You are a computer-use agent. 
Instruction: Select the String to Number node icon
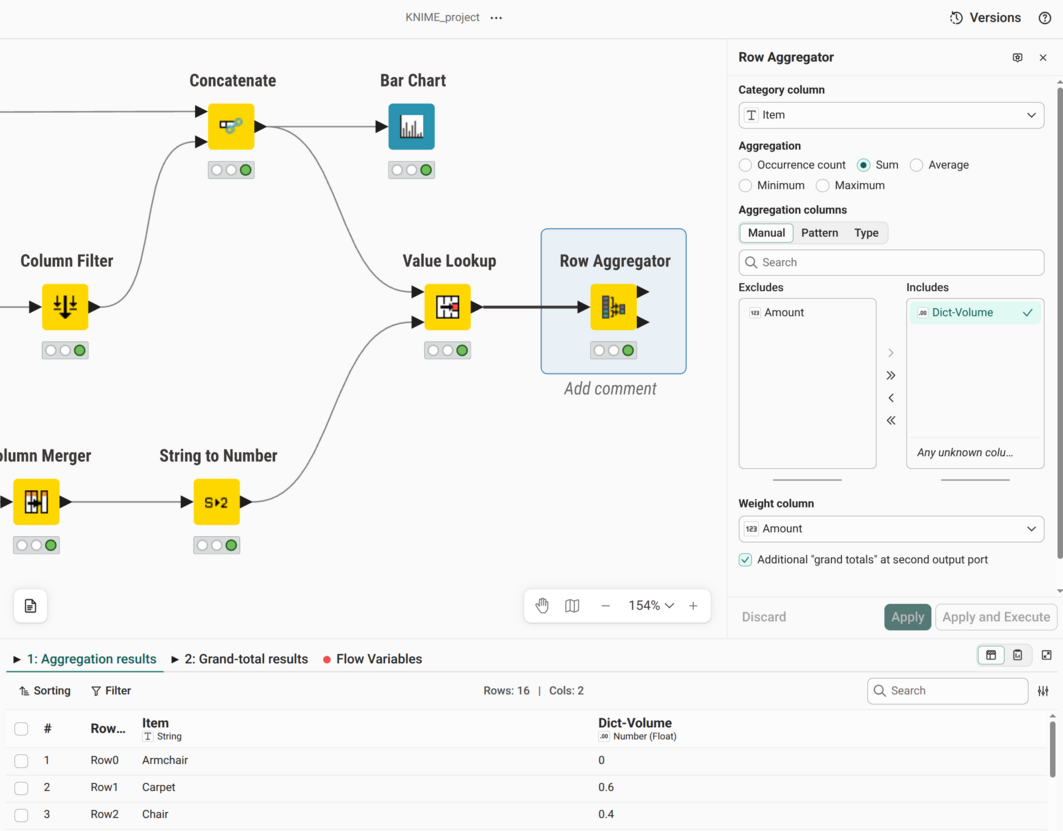217,502
